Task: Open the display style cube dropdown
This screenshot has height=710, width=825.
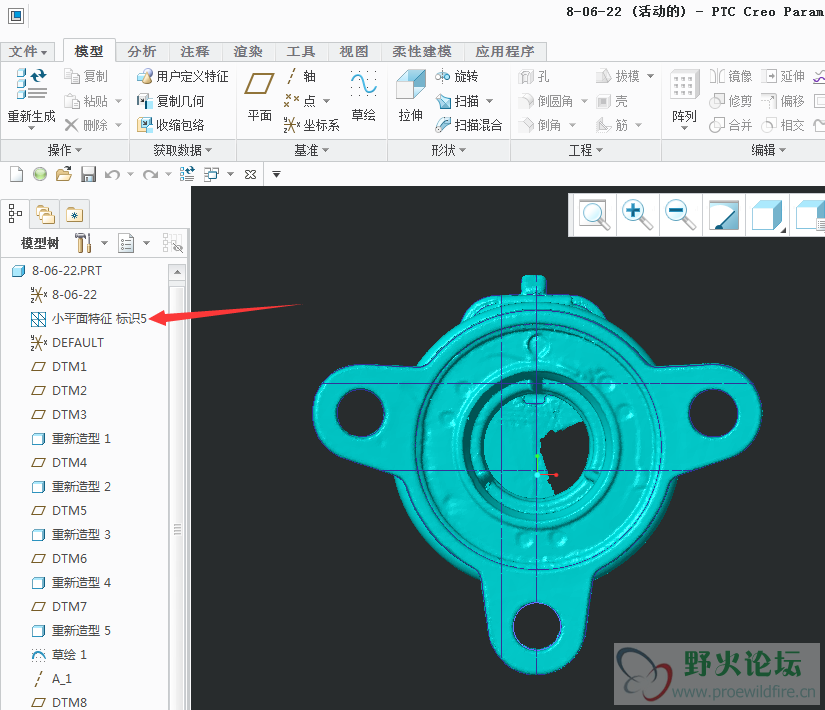Action: [x=768, y=215]
